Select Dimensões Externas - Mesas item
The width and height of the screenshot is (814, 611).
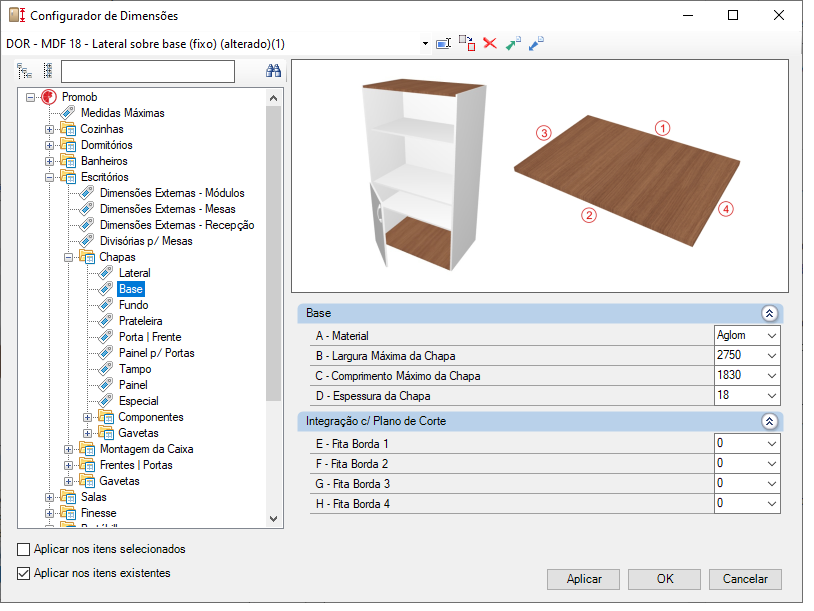(x=167, y=209)
